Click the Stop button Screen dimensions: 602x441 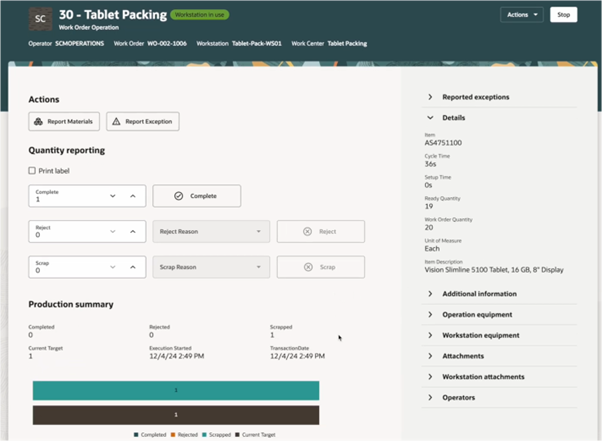(563, 15)
